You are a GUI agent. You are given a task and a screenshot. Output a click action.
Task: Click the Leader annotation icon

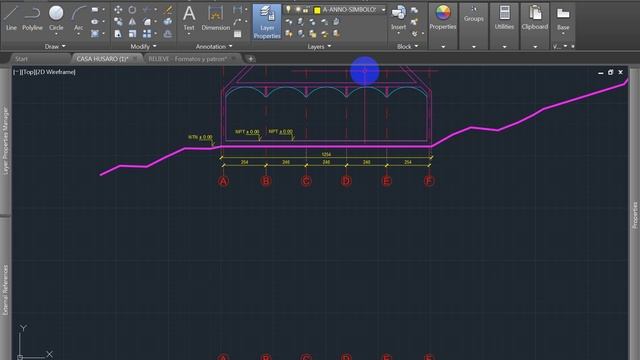click(x=237, y=22)
